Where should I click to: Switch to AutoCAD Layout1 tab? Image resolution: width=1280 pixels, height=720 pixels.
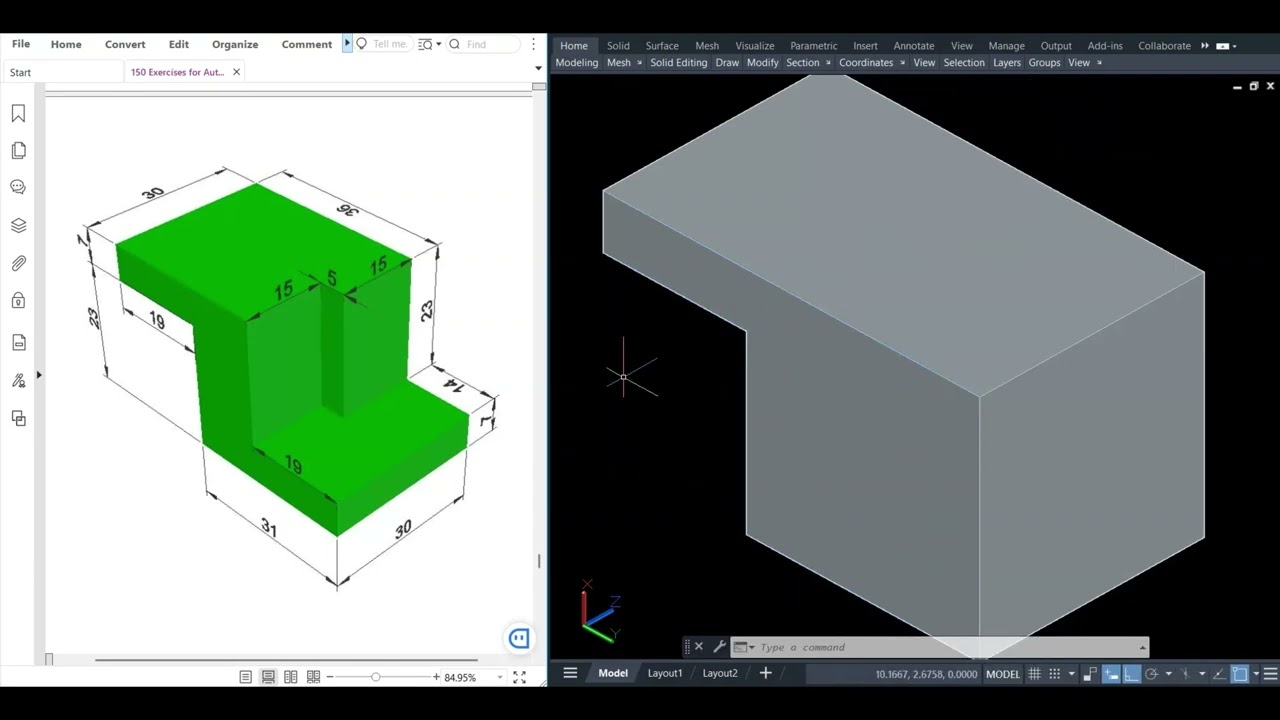(665, 673)
